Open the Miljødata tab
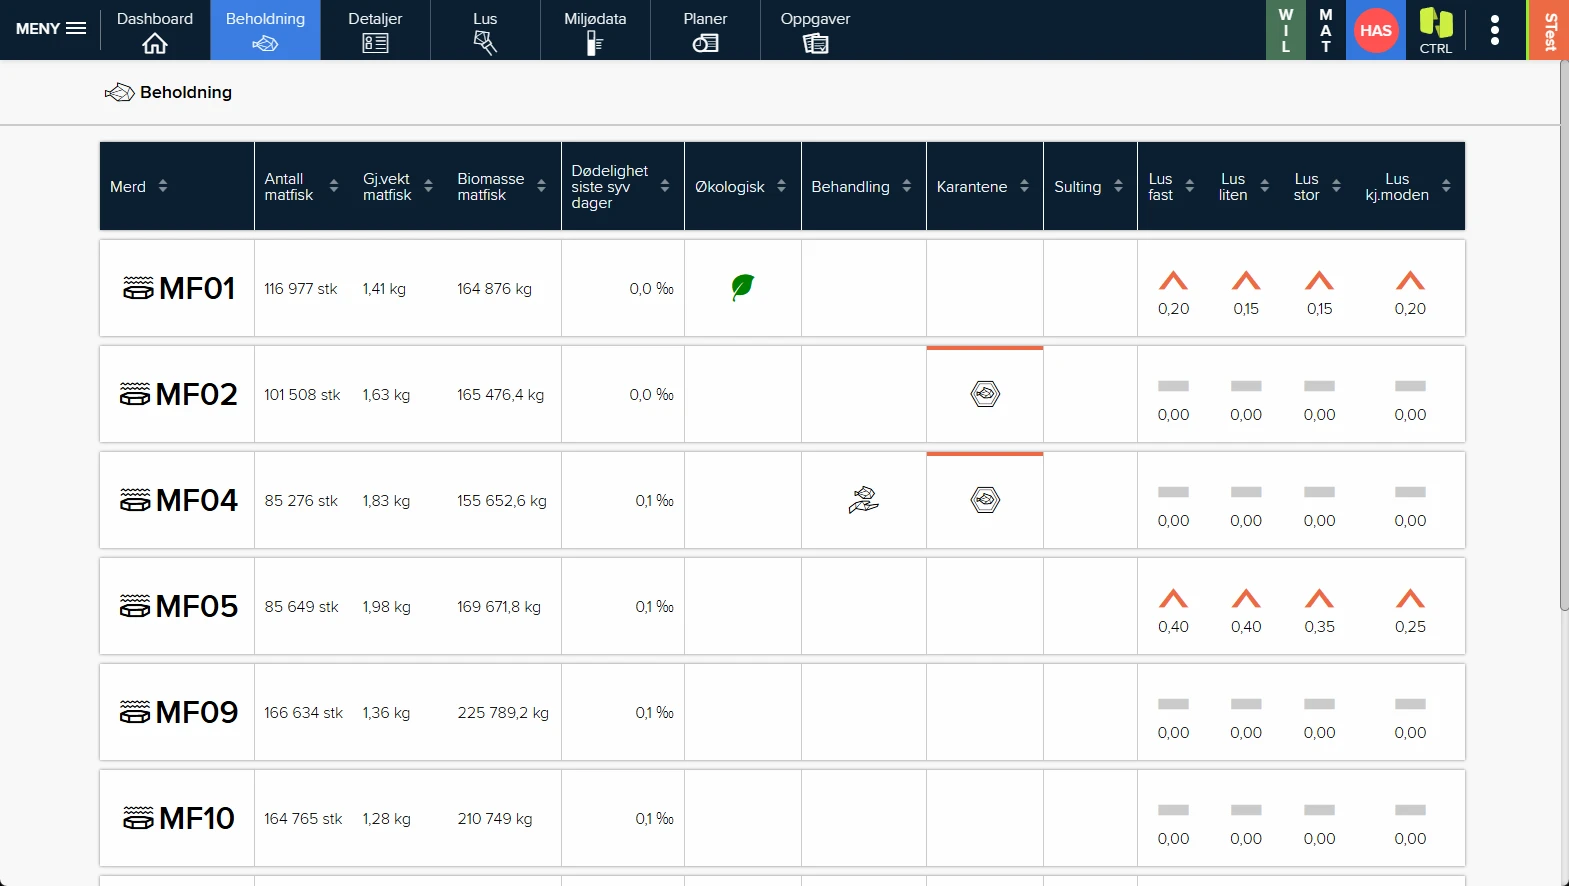 (595, 30)
